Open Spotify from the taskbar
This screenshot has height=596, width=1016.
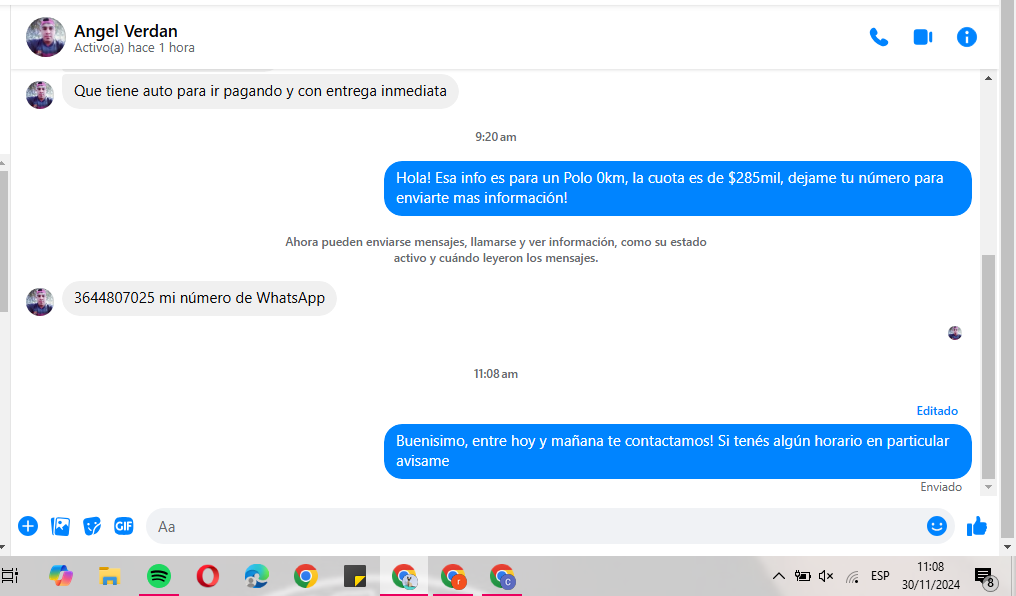pyautogui.click(x=158, y=576)
